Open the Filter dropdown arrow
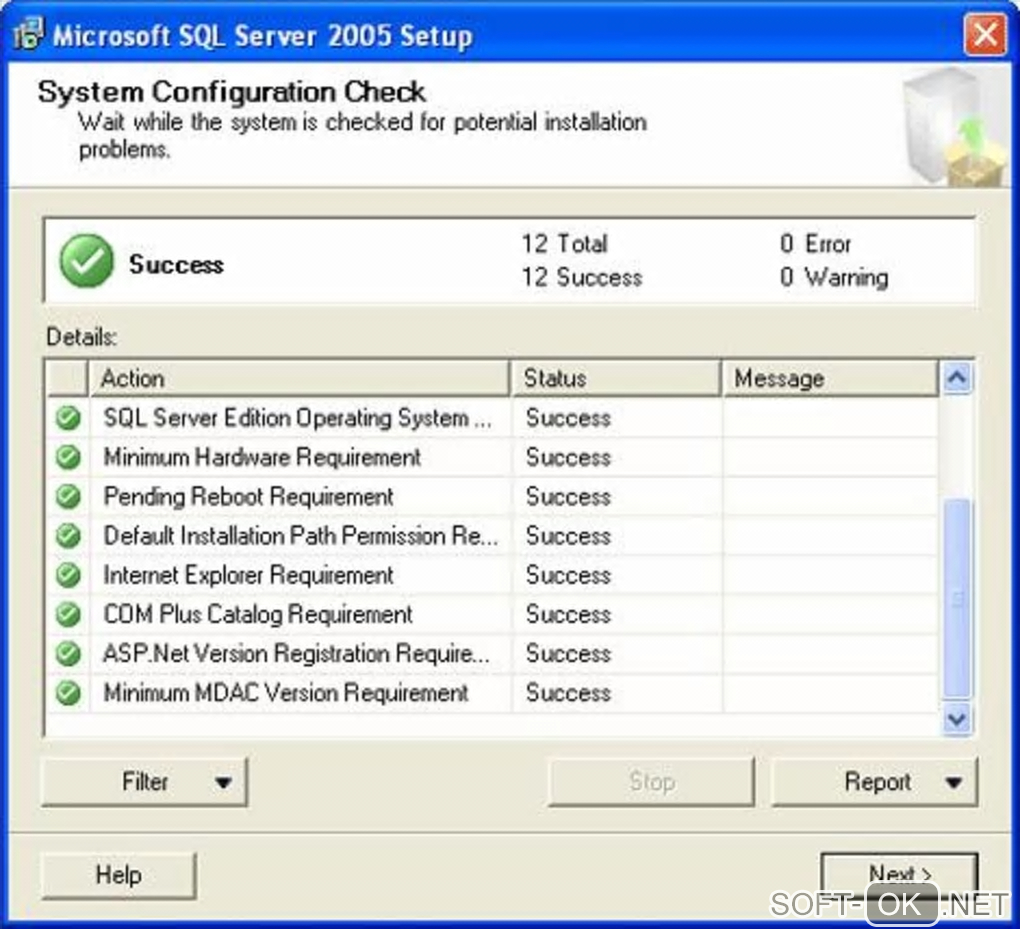Viewport: 1020px width, 929px height. tap(223, 782)
